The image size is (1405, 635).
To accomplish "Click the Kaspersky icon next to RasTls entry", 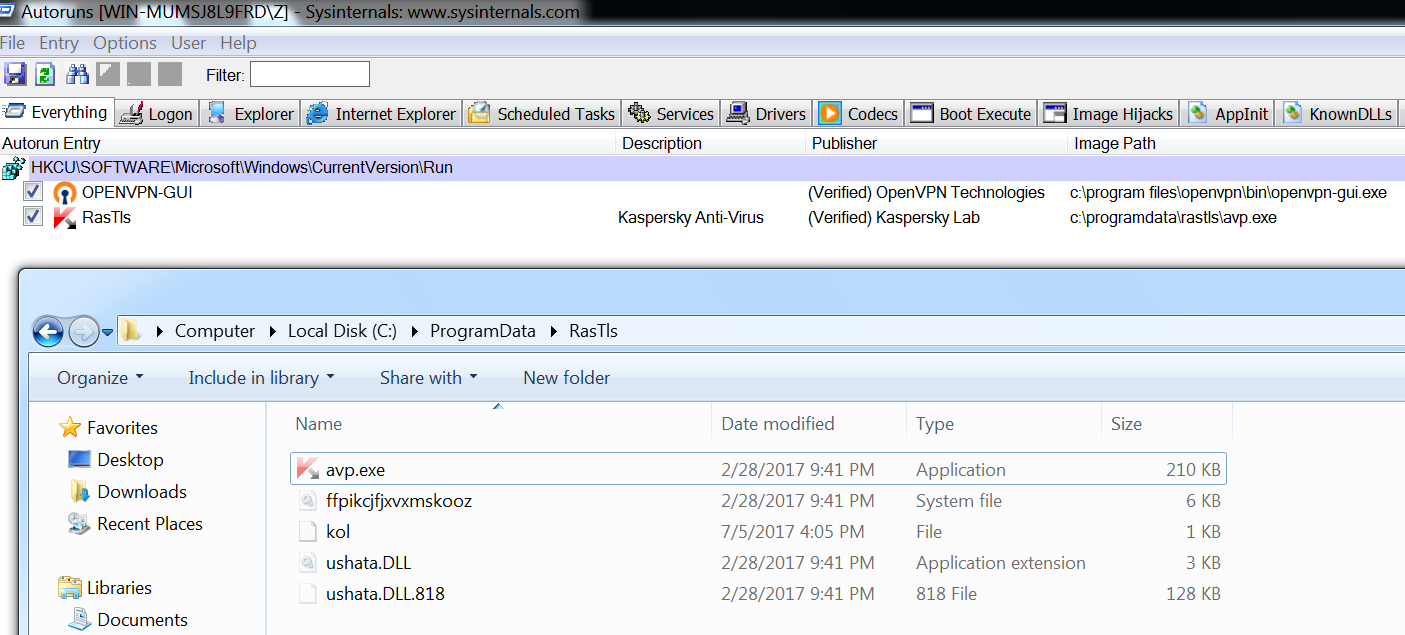I will [65, 217].
